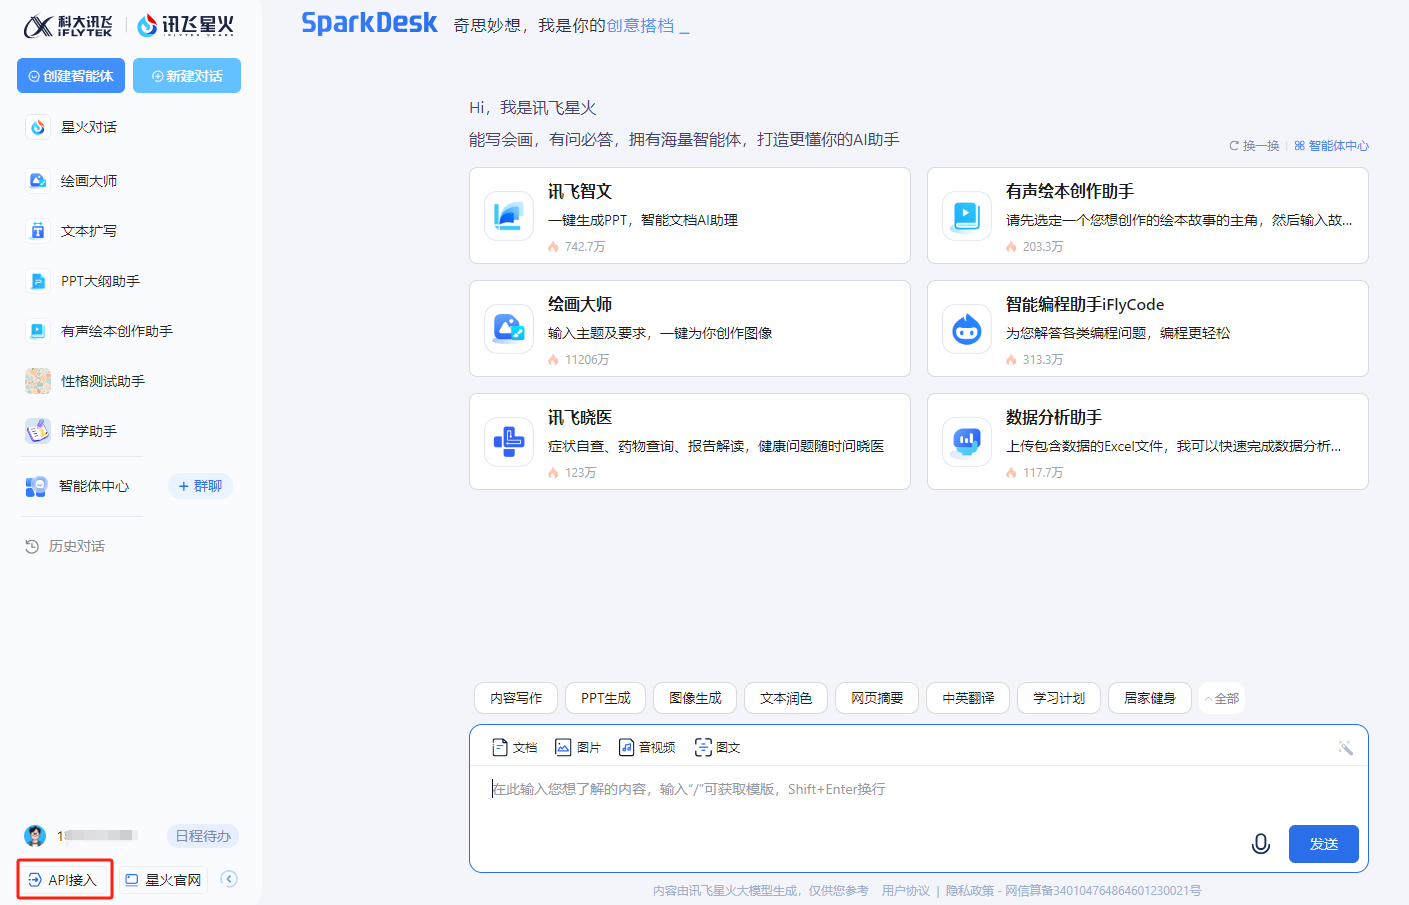Select the PPT生成 quick prompt
This screenshot has width=1409, height=905.
606,698
